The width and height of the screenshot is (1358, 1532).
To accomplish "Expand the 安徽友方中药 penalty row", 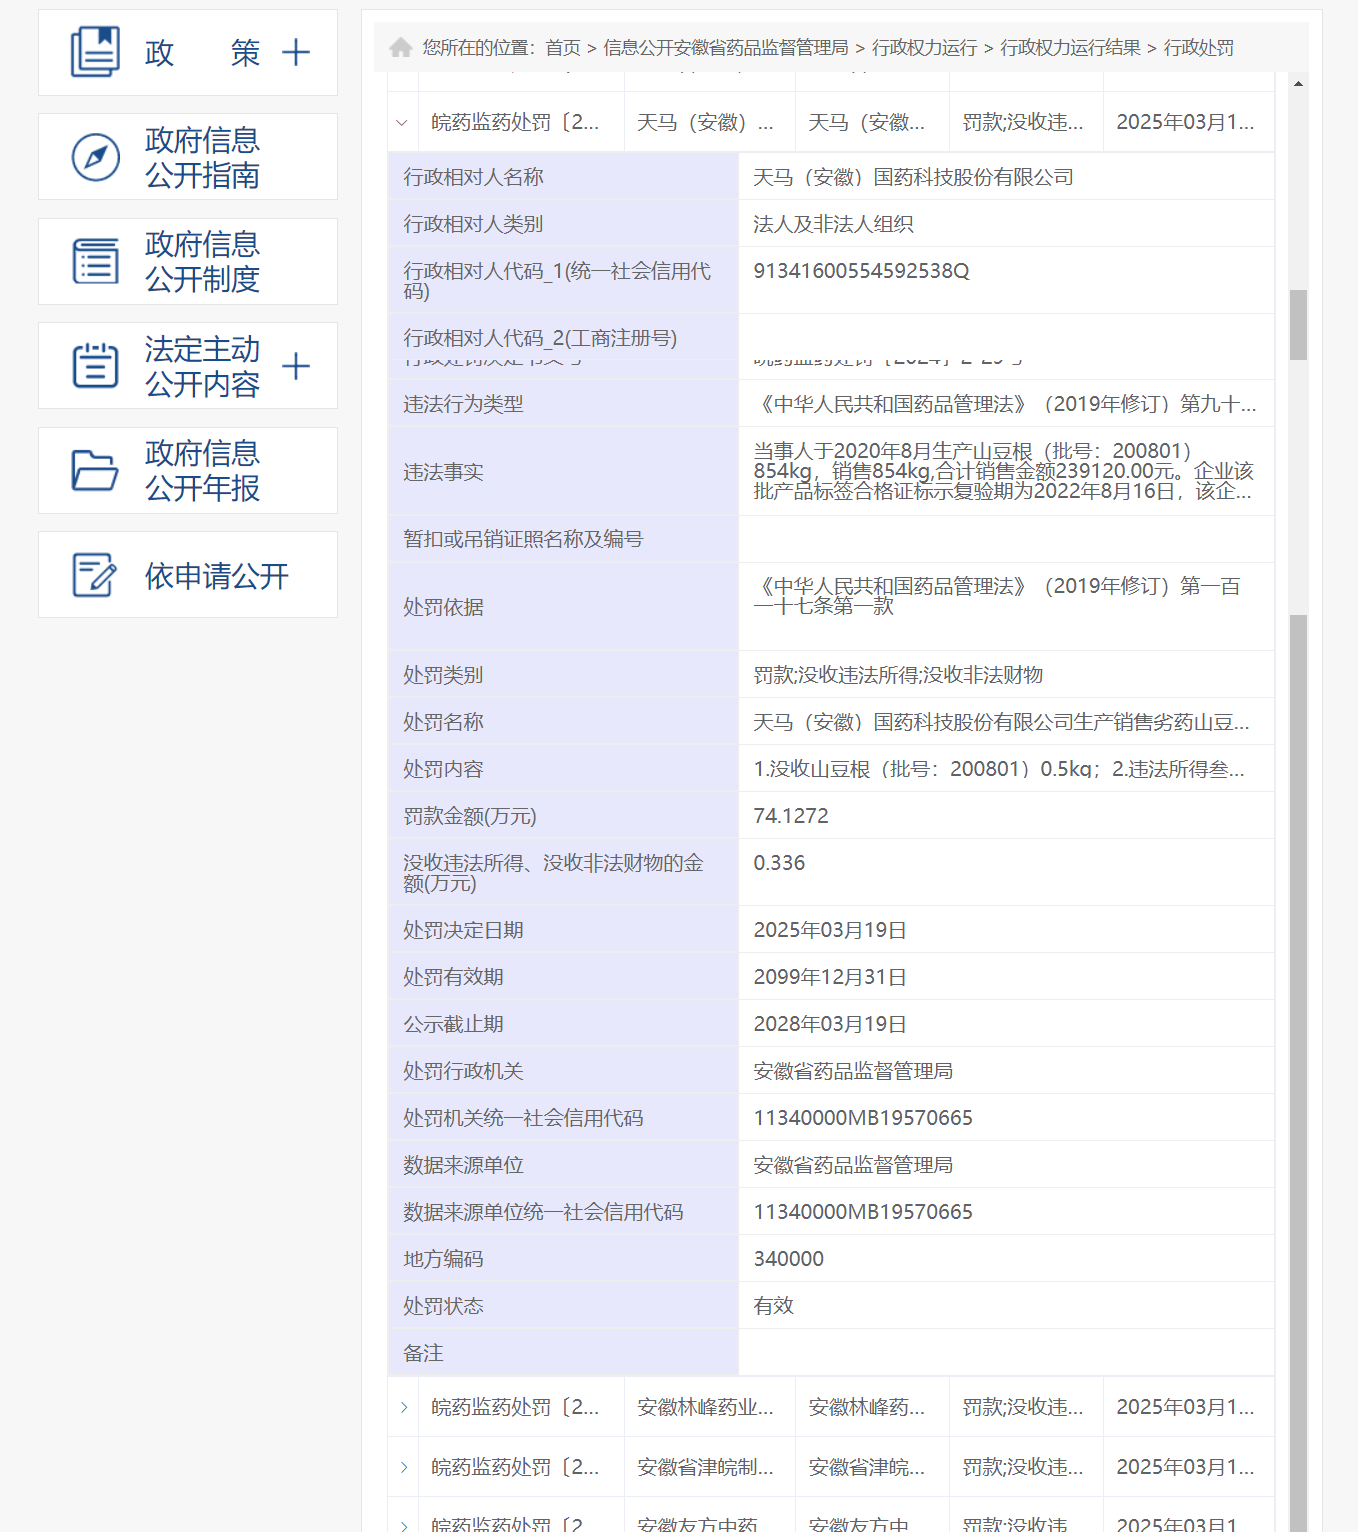I will (x=403, y=1525).
